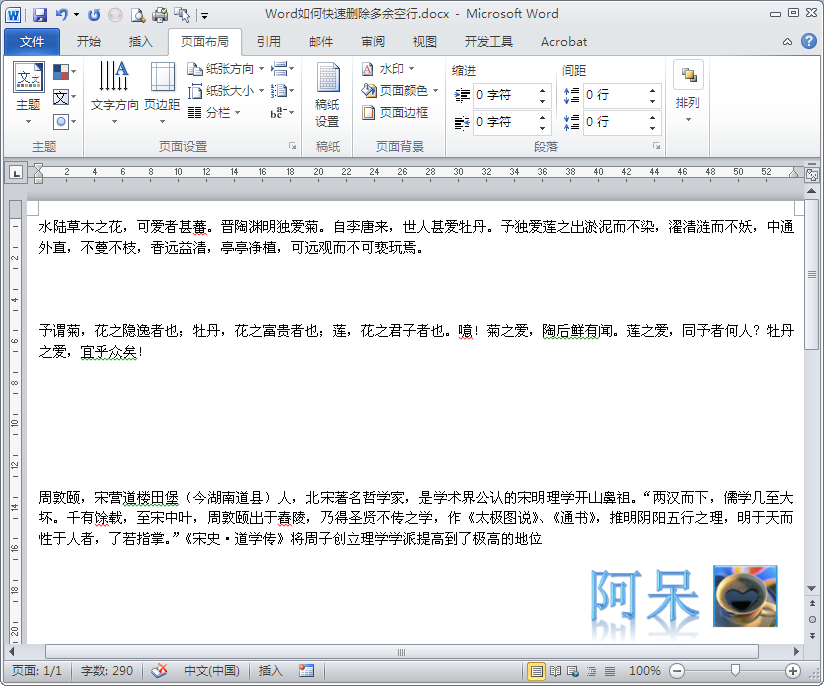Click proofing errors spell-check icon
The image size is (824, 686).
tap(159, 671)
